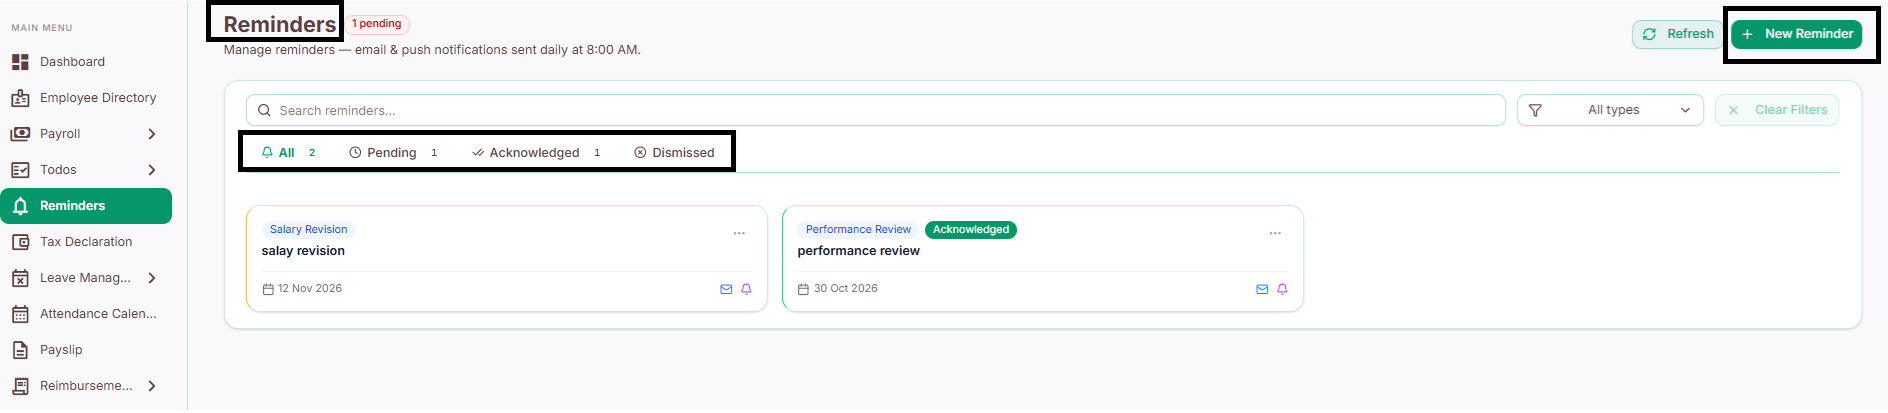Open Payslip from the main menu
The width and height of the screenshot is (1888, 413).
[x=86, y=350]
